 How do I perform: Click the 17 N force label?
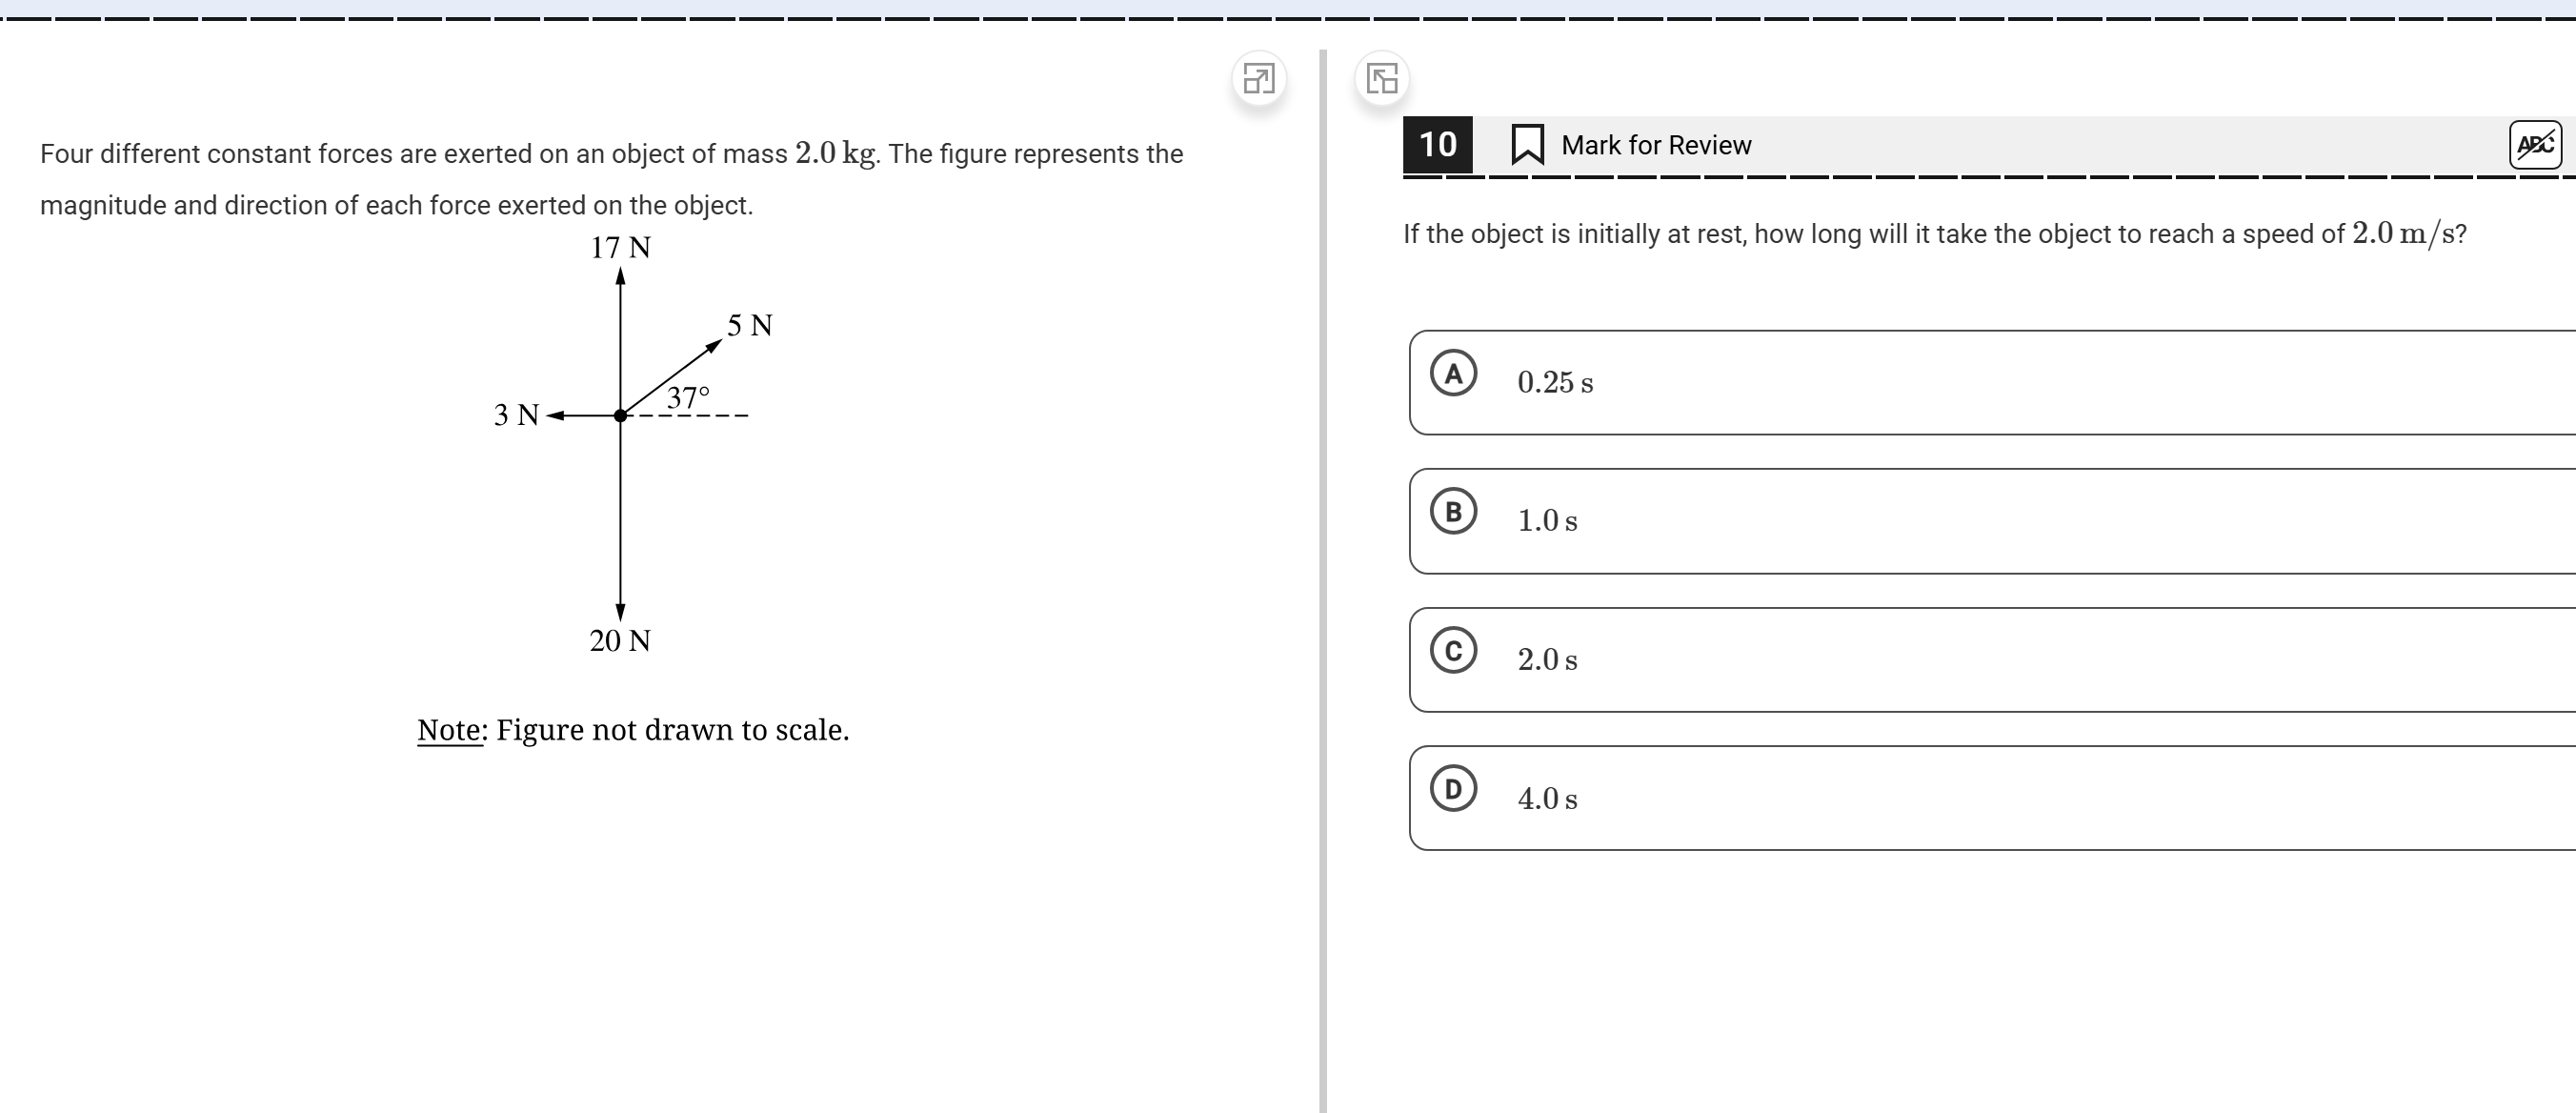coord(620,248)
